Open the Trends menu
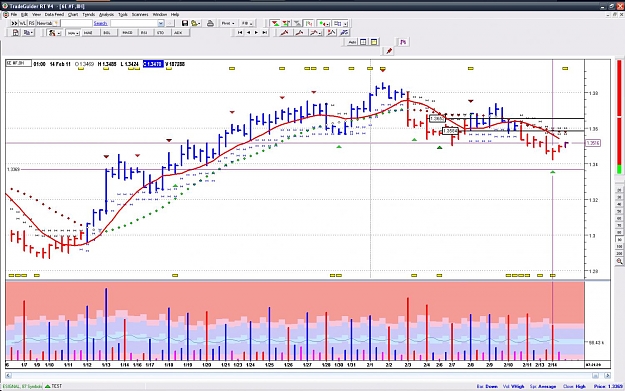 (88, 14)
